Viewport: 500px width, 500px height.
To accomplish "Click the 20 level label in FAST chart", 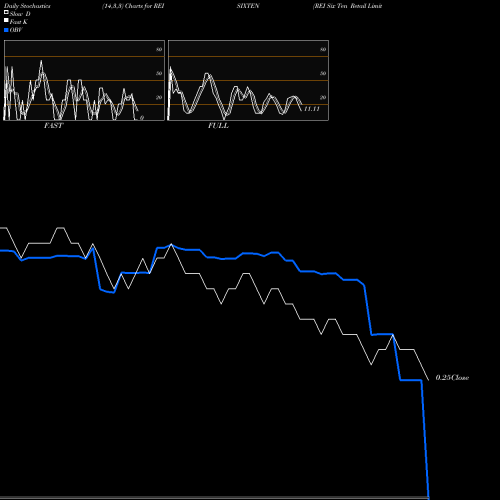I will pyautogui.click(x=159, y=97).
